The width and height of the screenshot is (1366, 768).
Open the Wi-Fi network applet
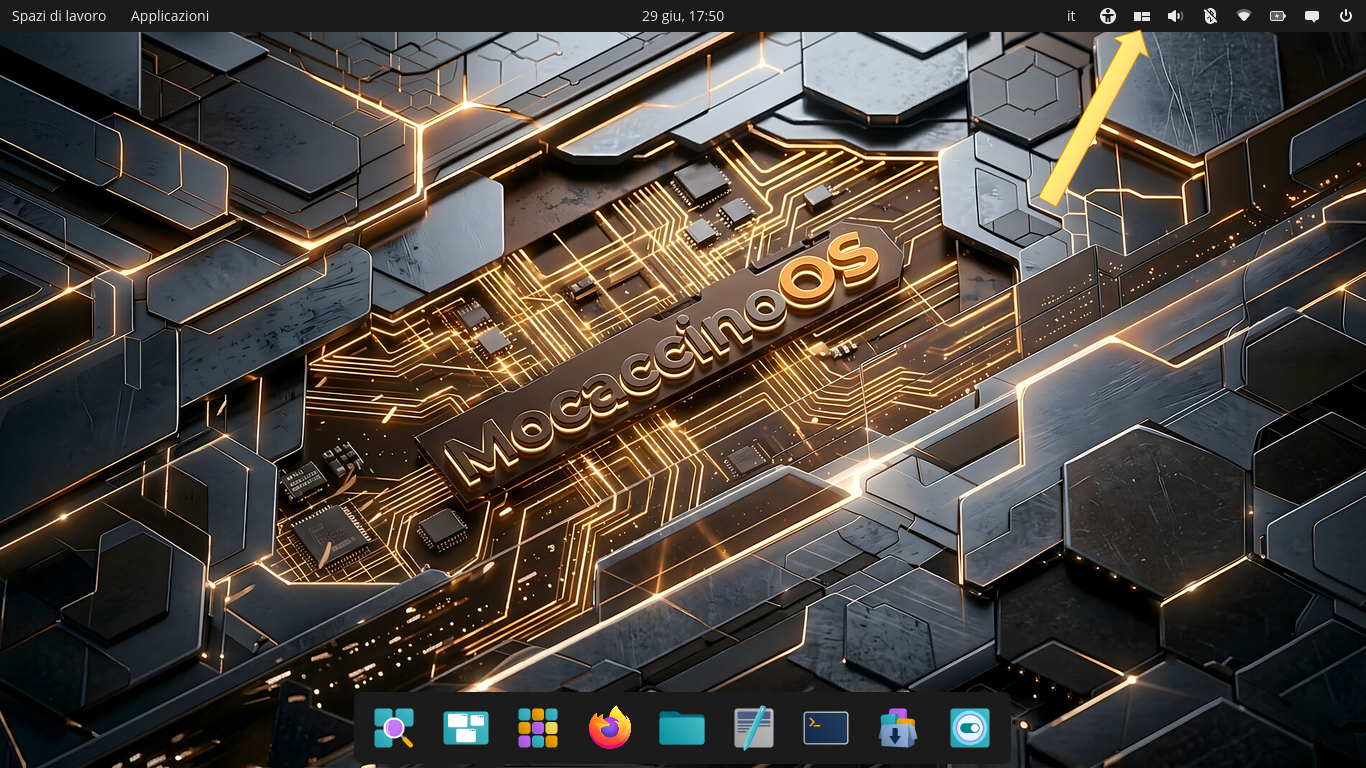pyautogui.click(x=1244, y=16)
